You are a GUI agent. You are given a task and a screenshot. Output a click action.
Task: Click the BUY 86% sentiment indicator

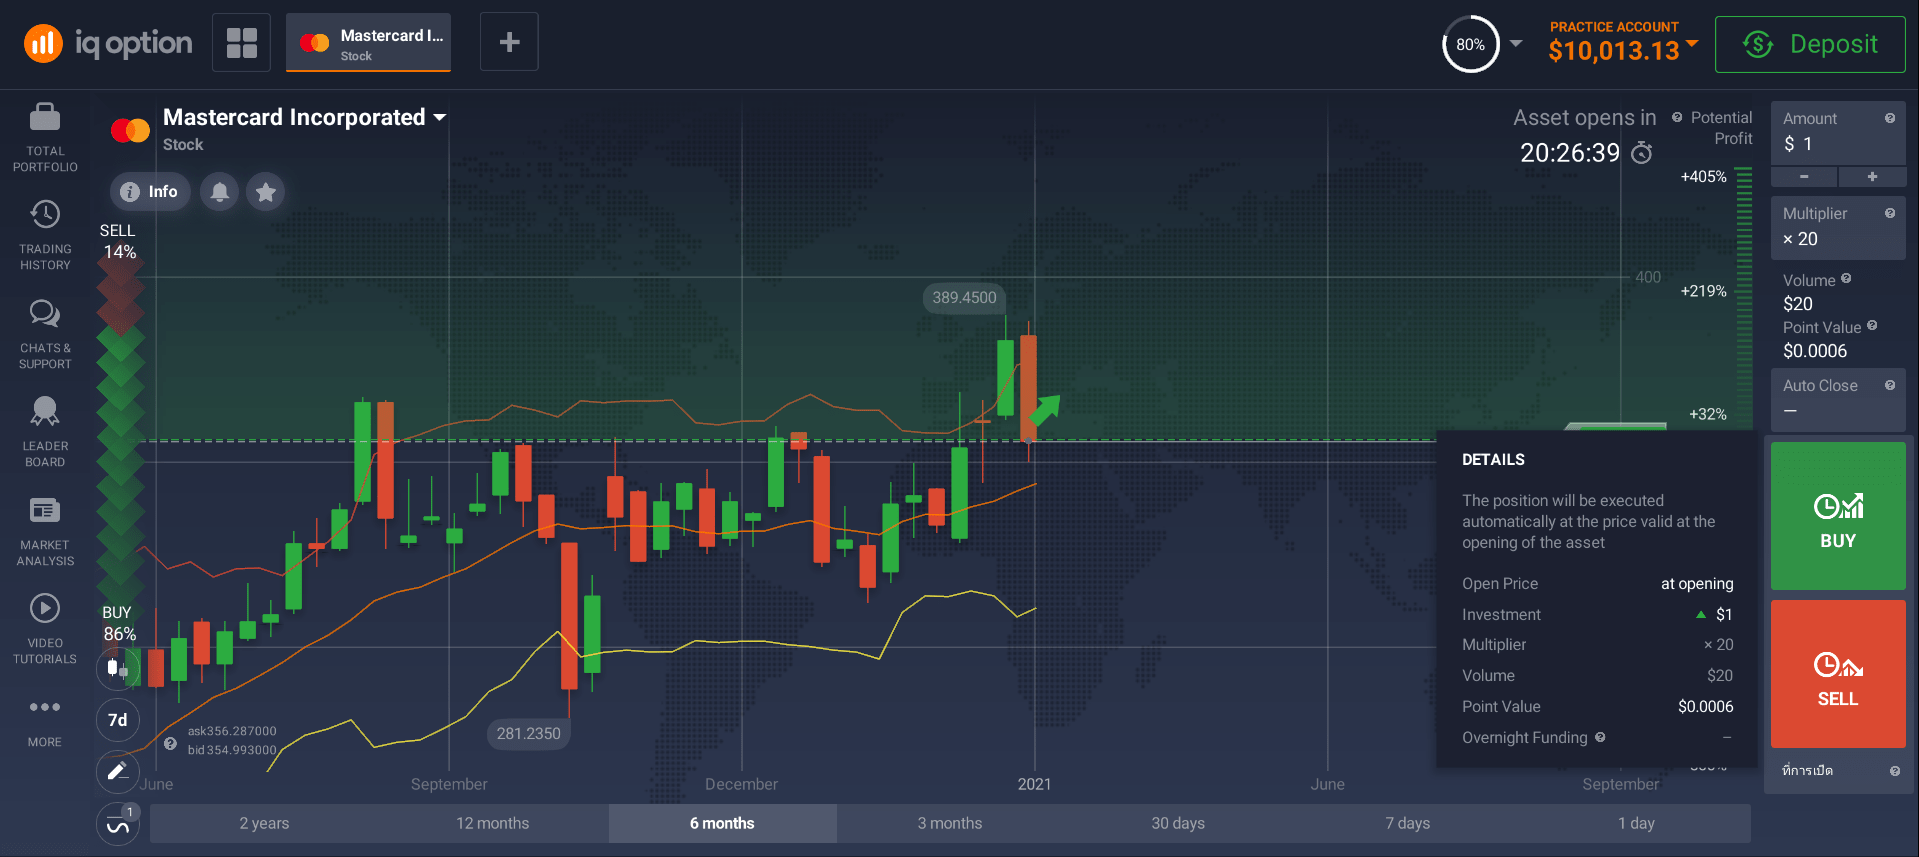click(119, 624)
